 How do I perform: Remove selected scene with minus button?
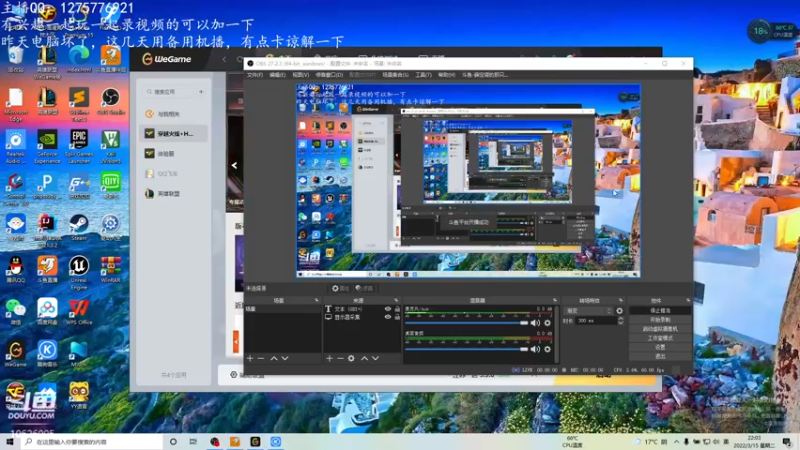coord(261,359)
